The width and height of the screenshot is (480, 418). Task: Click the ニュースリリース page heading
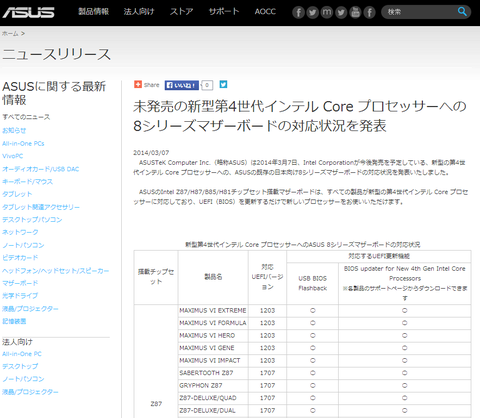tap(57, 54)
